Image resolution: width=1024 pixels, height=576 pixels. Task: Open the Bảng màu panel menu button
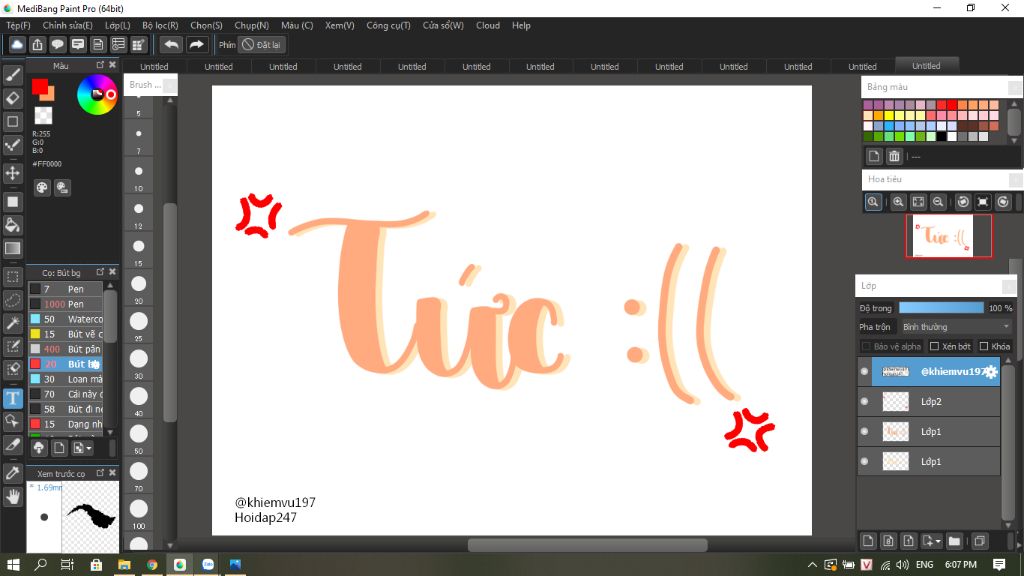(1015, 87)
